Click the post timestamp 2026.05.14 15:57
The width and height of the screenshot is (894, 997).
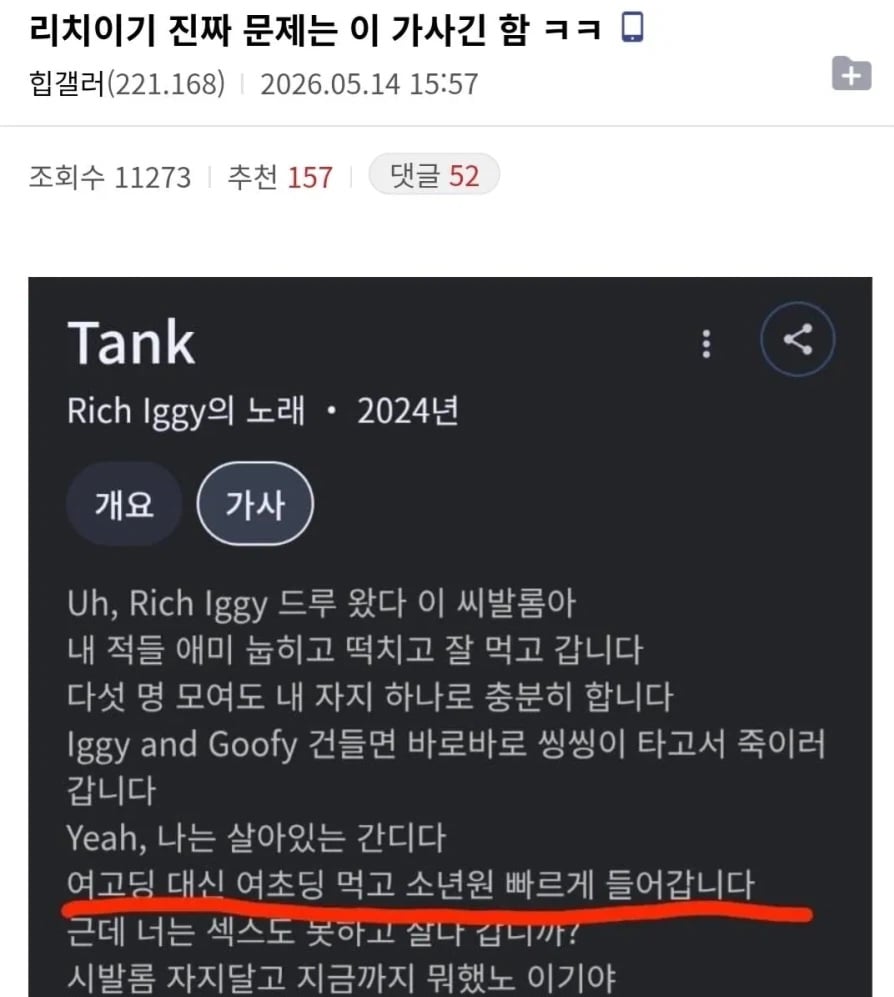pyautogui.click(x=369, y=84)
